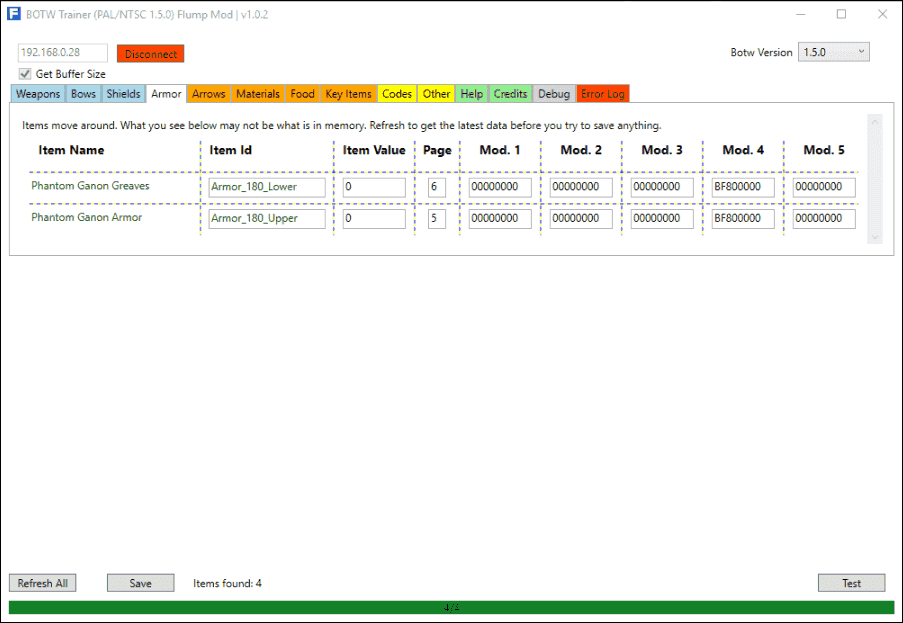The width and height of the screenshot is (903, 623).
Task: Minimize the BOTW Trainer window
Action: [800, 14]
